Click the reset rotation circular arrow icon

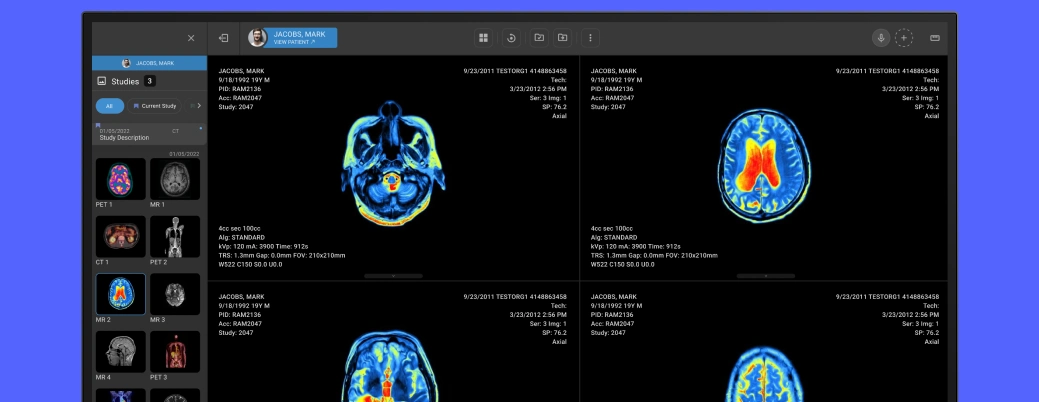click(x=512, y=38)
